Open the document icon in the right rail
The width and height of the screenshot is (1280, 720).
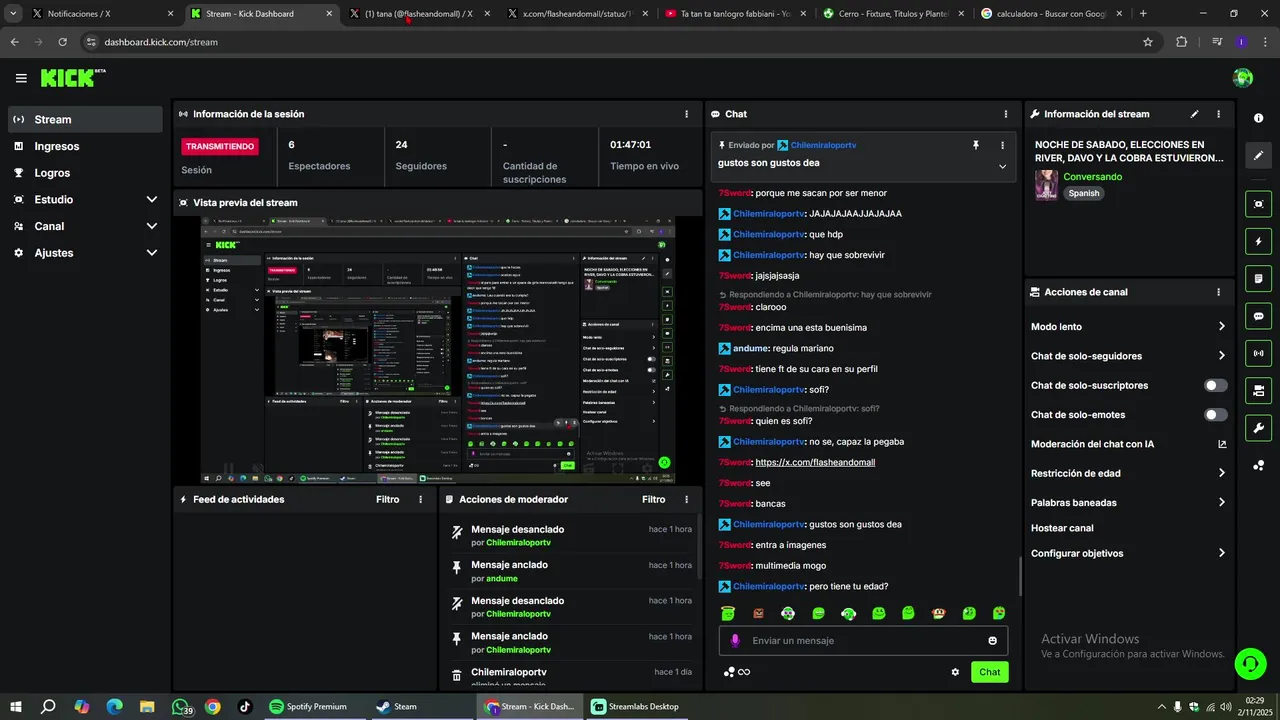tap(1258, 278)
